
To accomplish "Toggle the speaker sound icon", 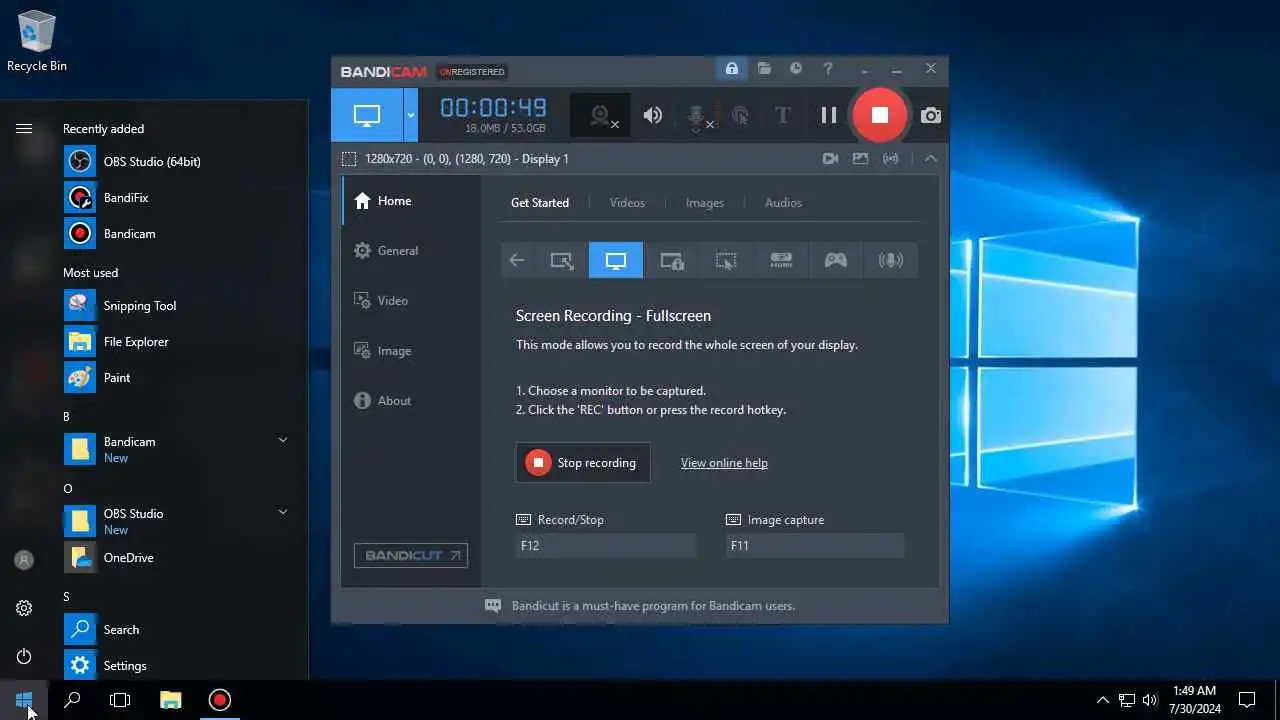I will pyautogui.click(x=653, y=115).
